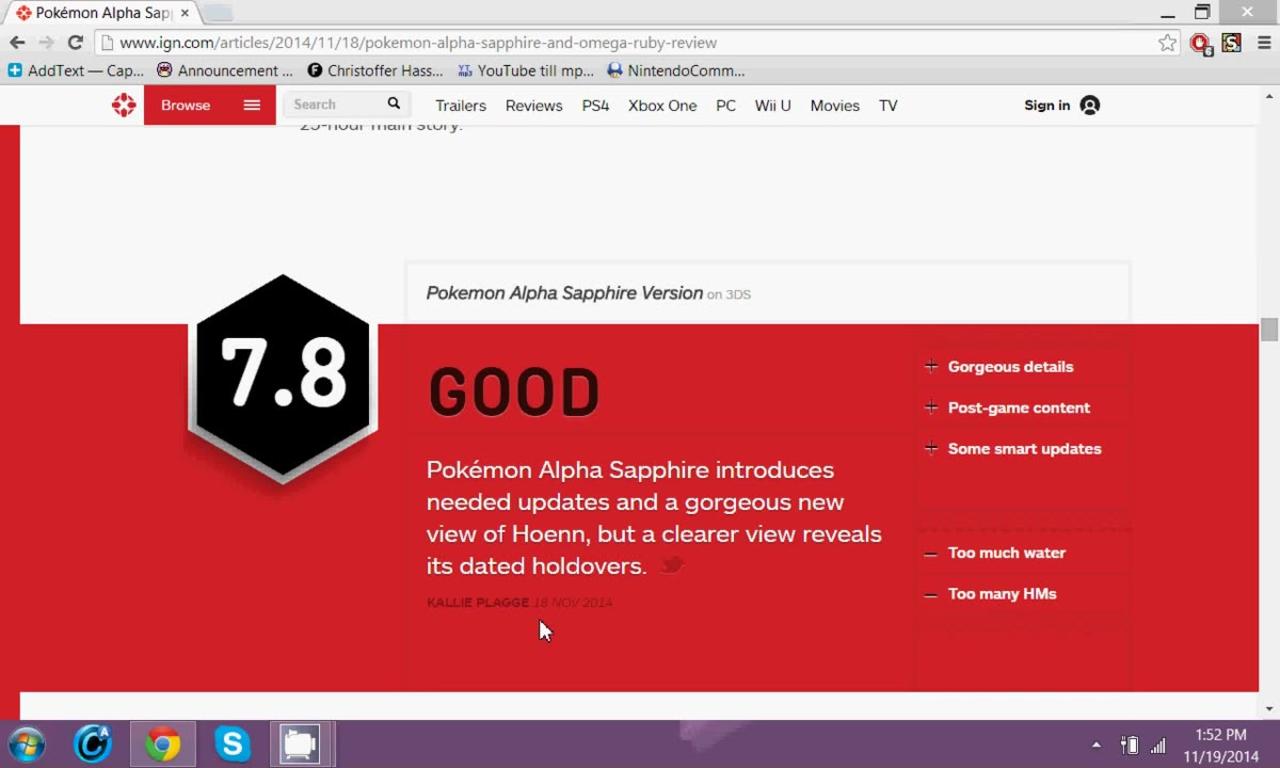The width and height of the screenshot is (1280, 768).
Task: Click the search magnifier icon
Action: [x=393, y=103]
